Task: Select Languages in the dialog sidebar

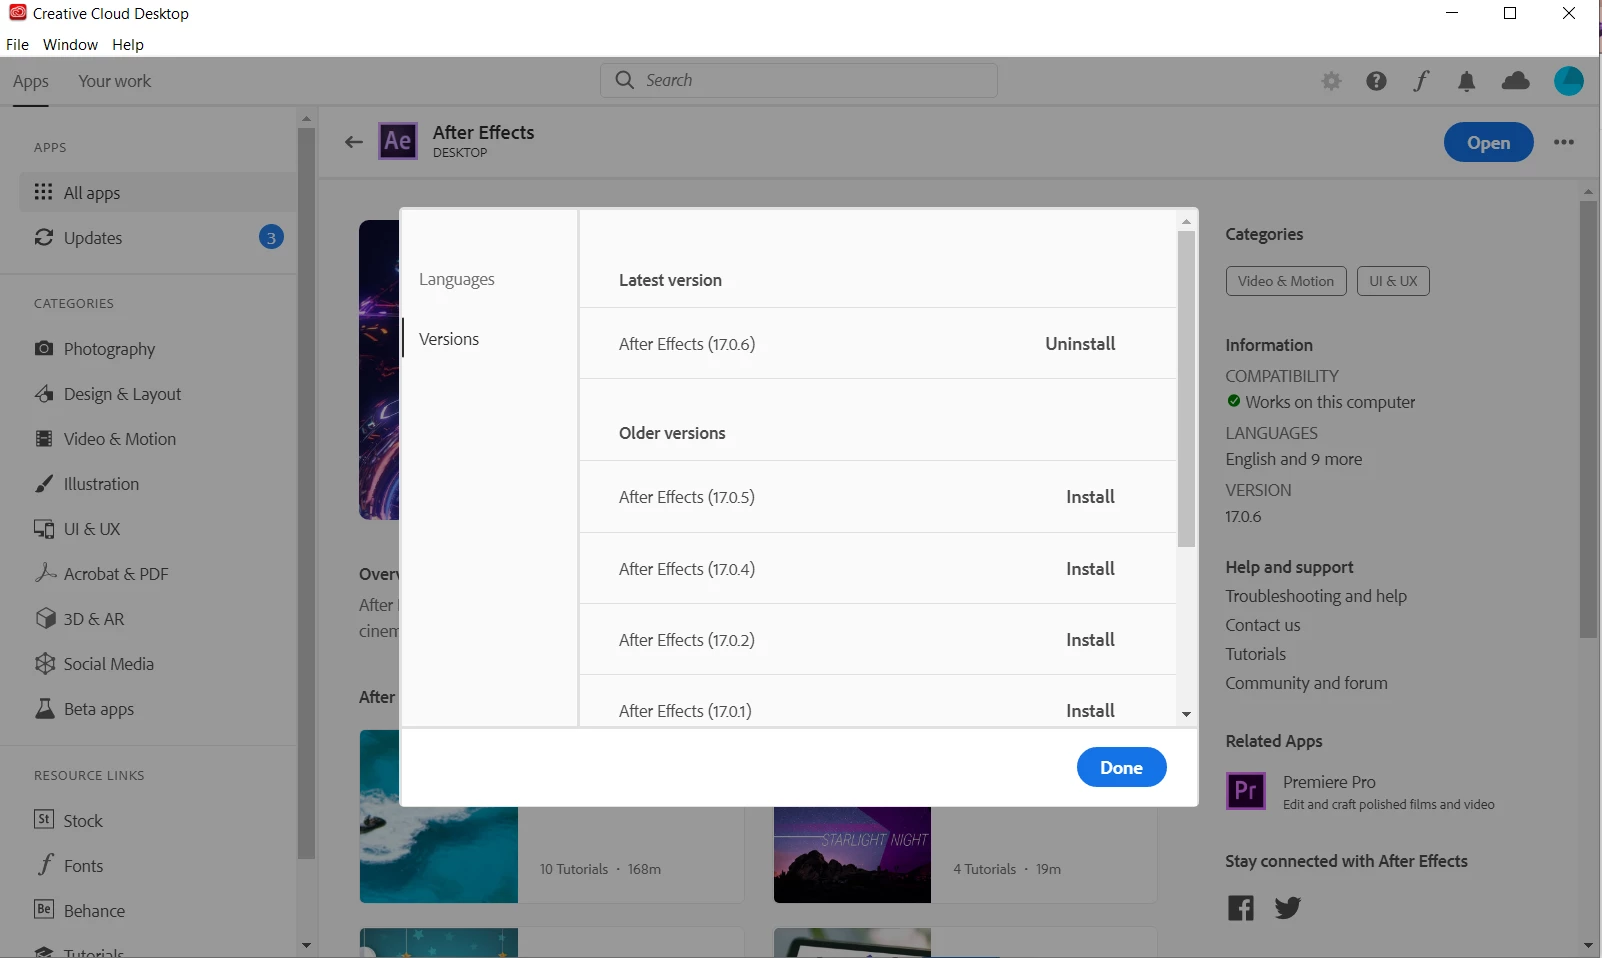Action: point(457,279)
